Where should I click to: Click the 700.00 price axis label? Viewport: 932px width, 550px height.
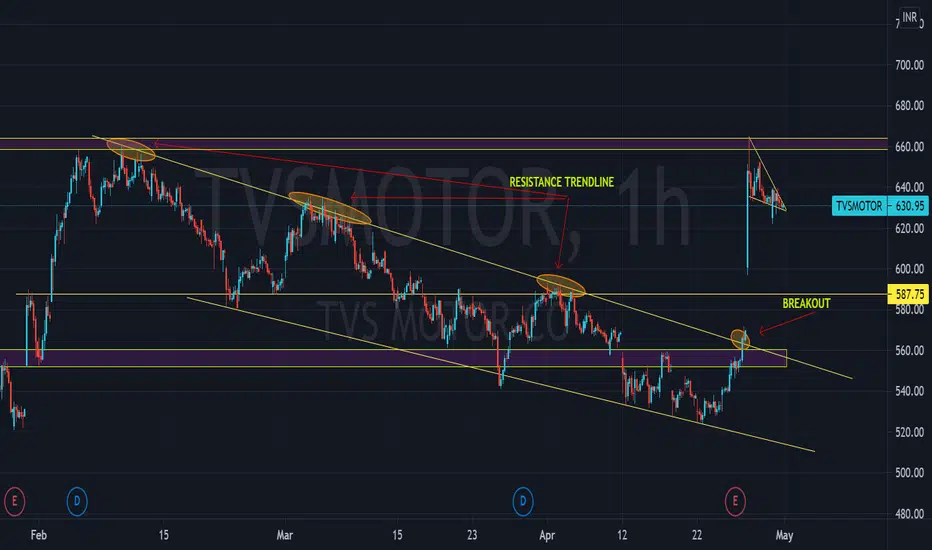909,65
